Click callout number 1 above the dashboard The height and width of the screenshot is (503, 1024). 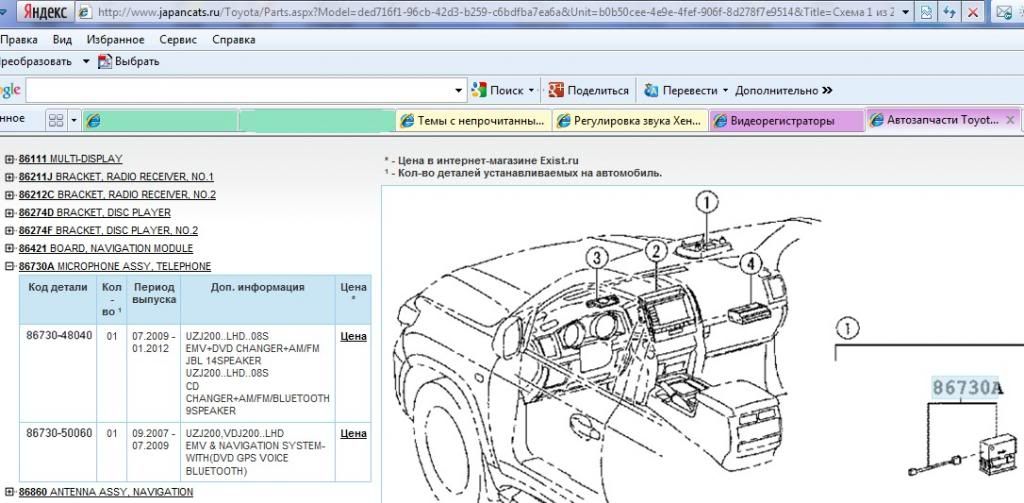[706, 203]
